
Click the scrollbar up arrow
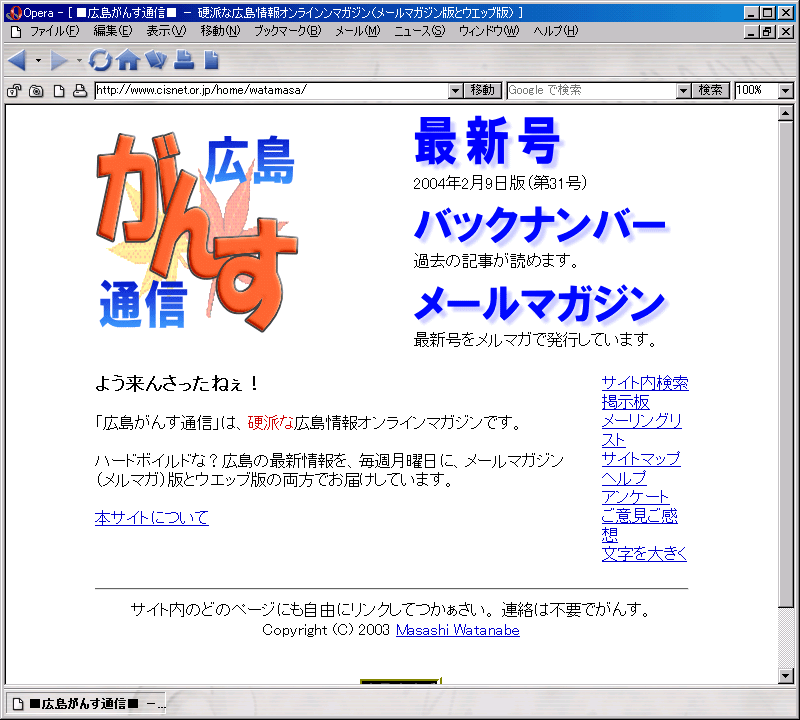click(x=786, y=113)
